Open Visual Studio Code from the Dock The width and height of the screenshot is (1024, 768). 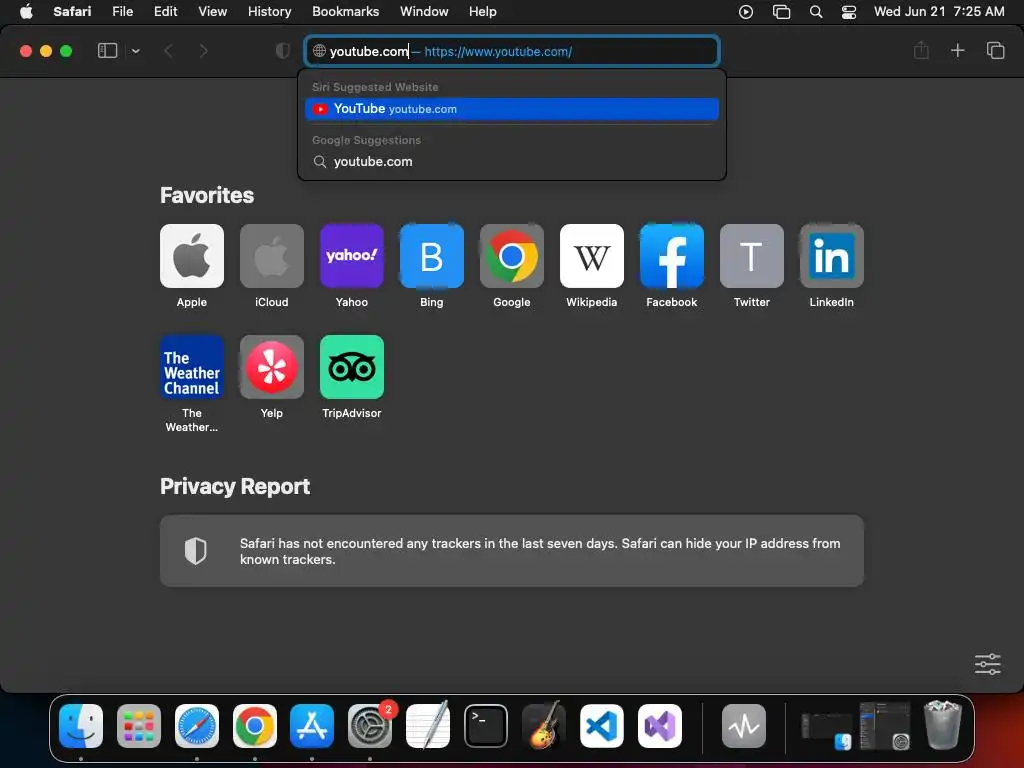601,726
